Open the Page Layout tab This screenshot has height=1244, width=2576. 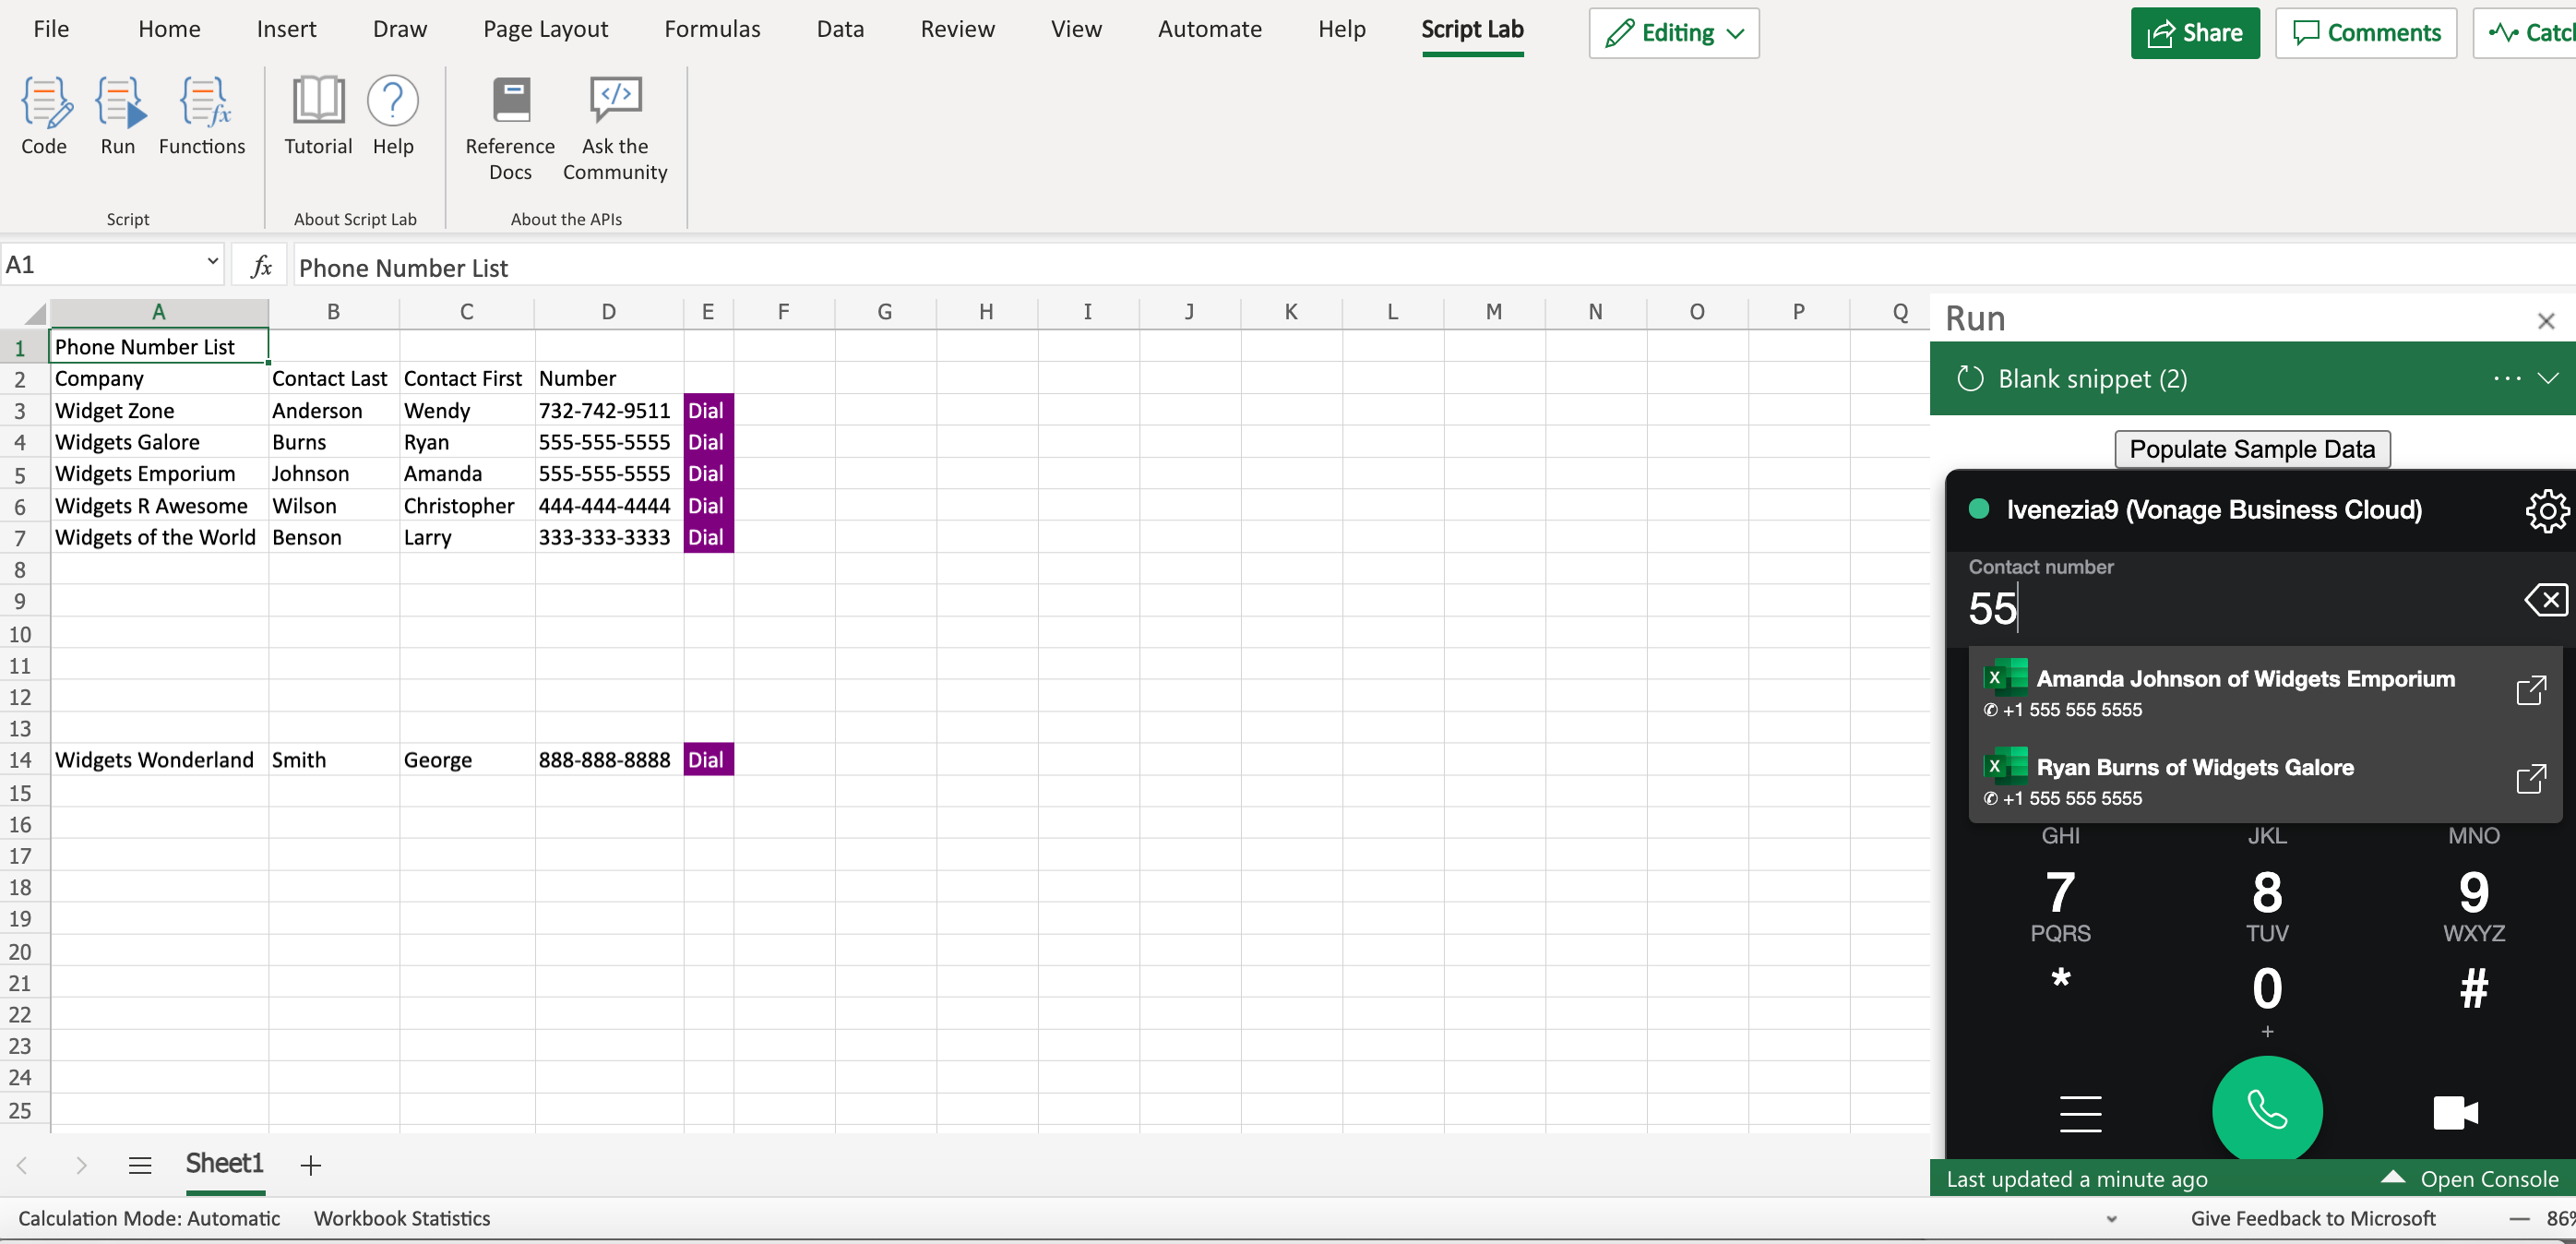pyautogui.click(x=545, y=29)
